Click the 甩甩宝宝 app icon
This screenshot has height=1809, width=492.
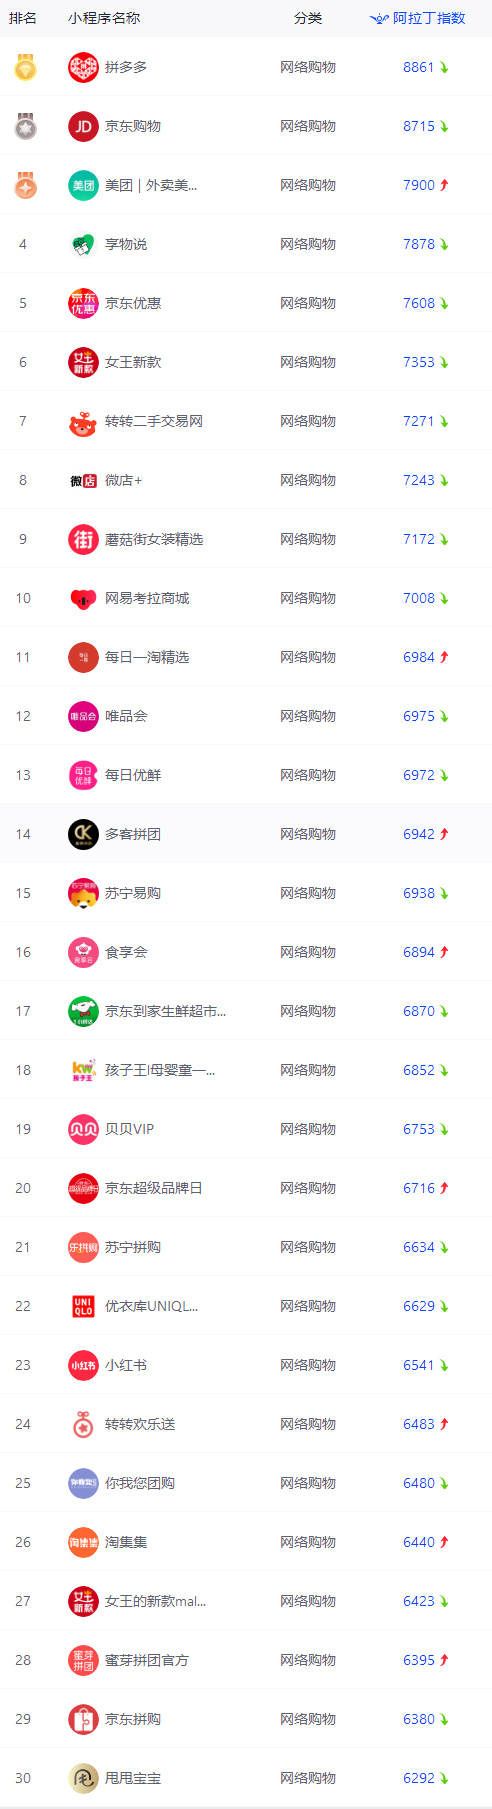(x=83, y=1778)
